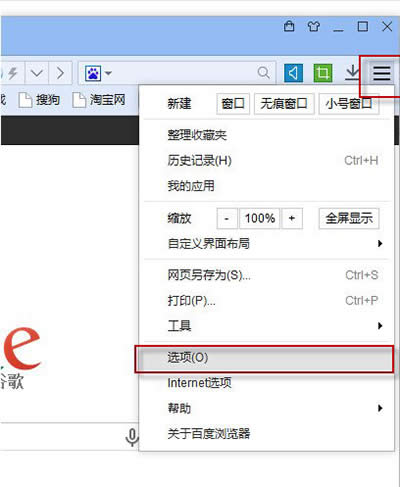Click the download arrow icon
Viewport: 400px width, 487px height.
tap(352, 72)
